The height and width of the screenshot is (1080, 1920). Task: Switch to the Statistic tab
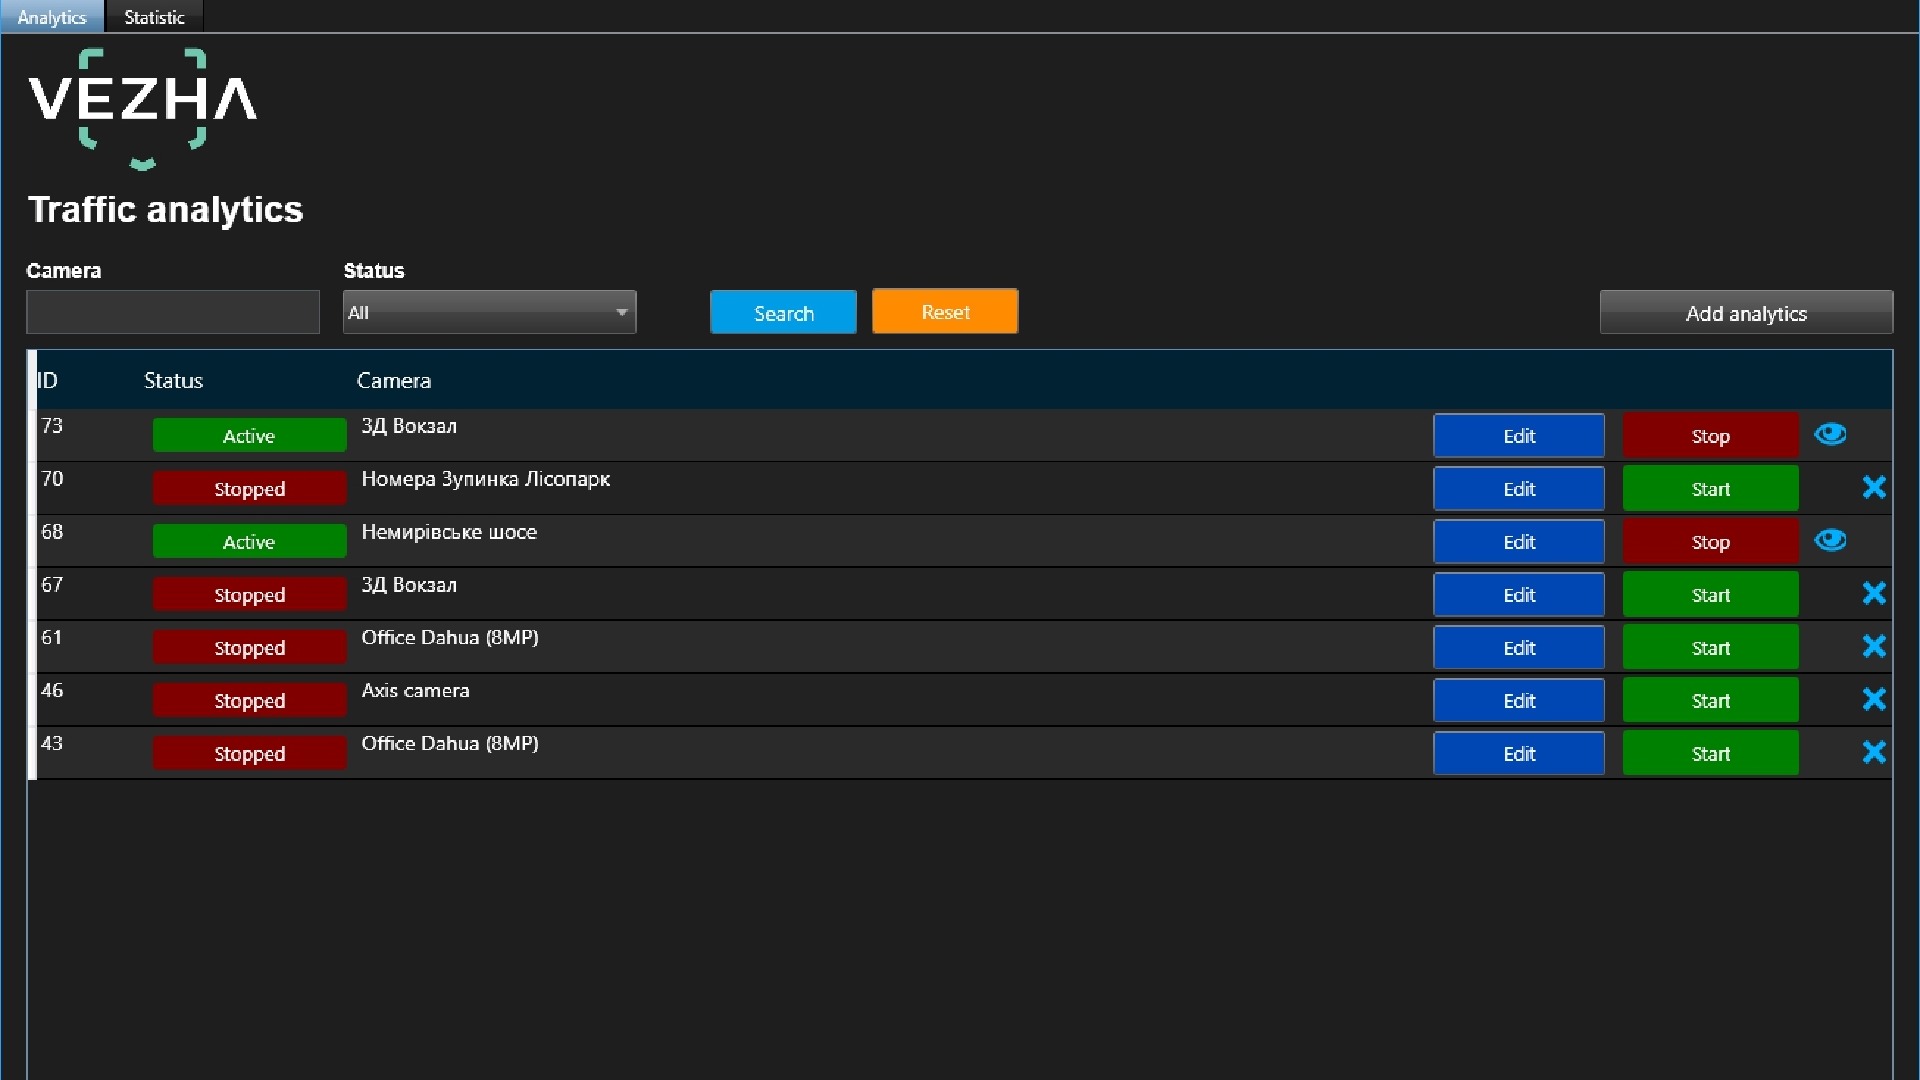pyautogui.click(x=154, y=17)
